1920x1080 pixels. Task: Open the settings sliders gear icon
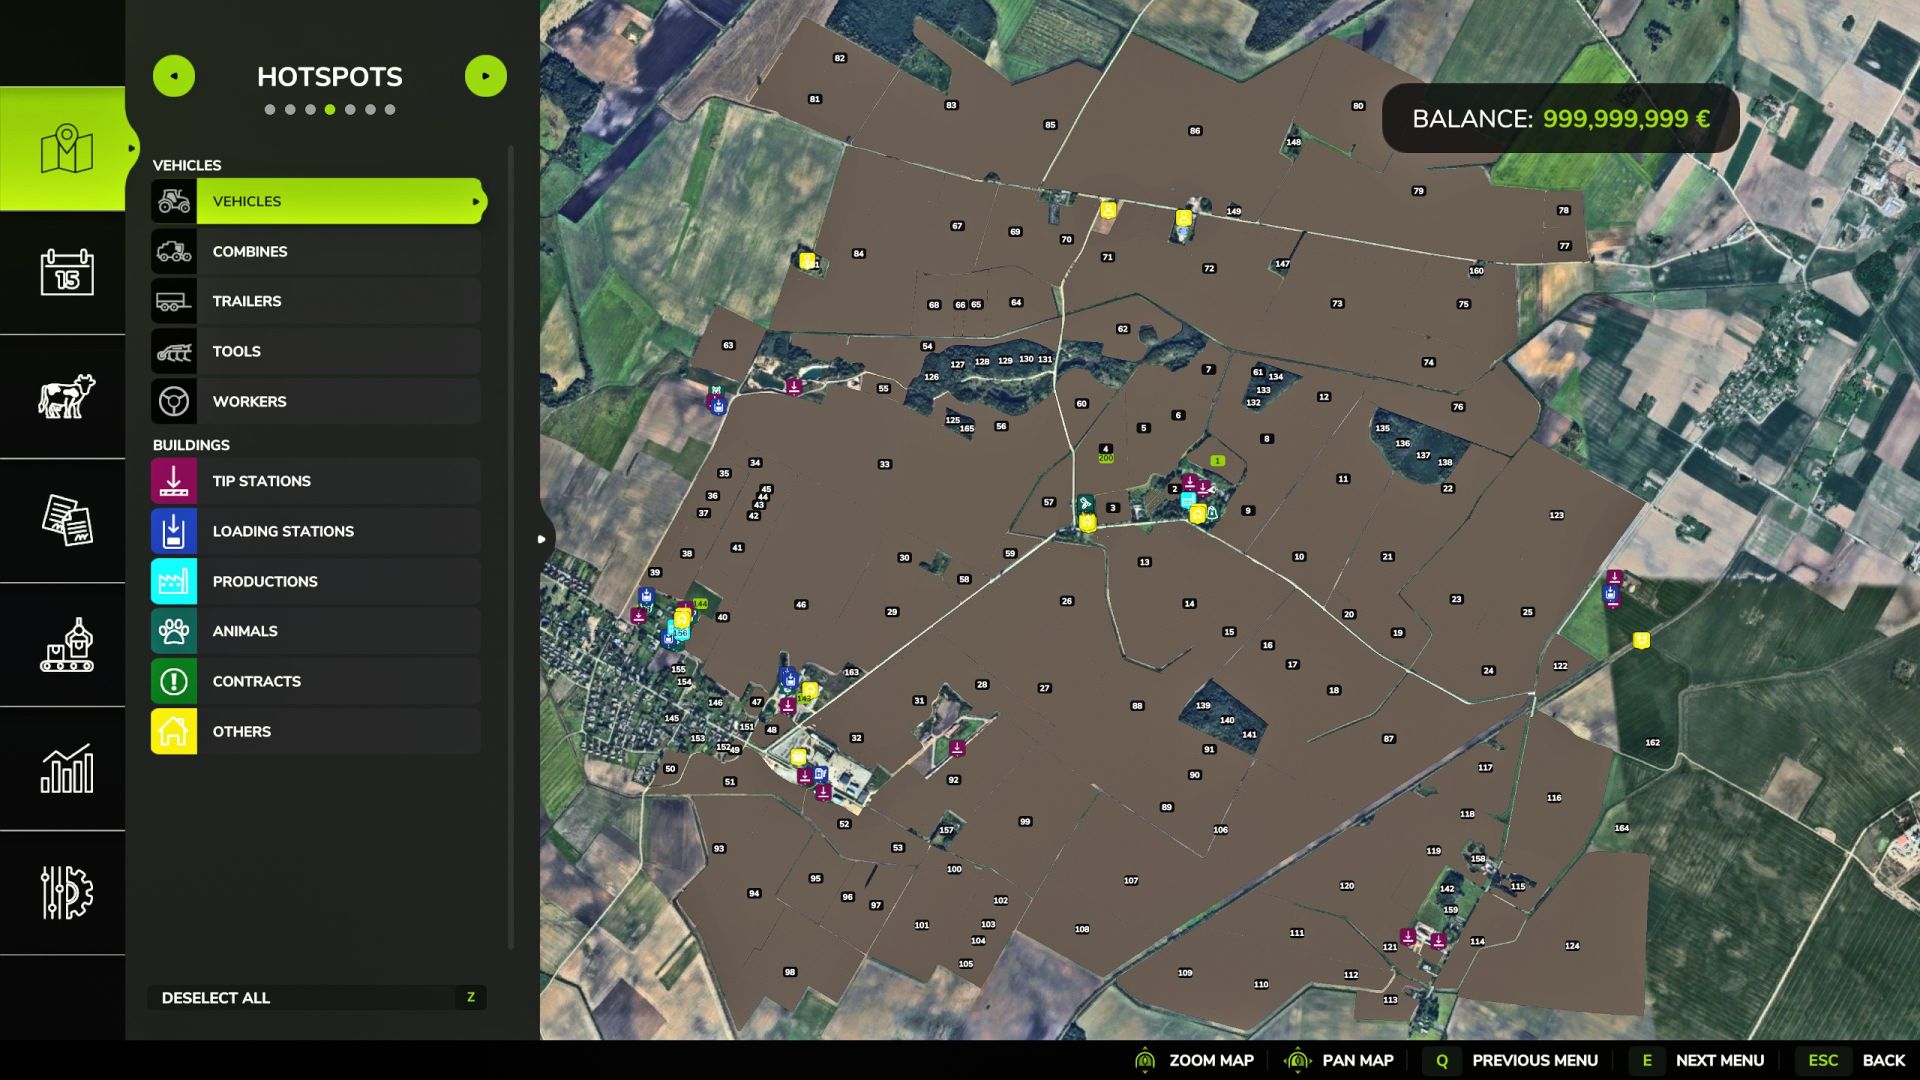67,892
